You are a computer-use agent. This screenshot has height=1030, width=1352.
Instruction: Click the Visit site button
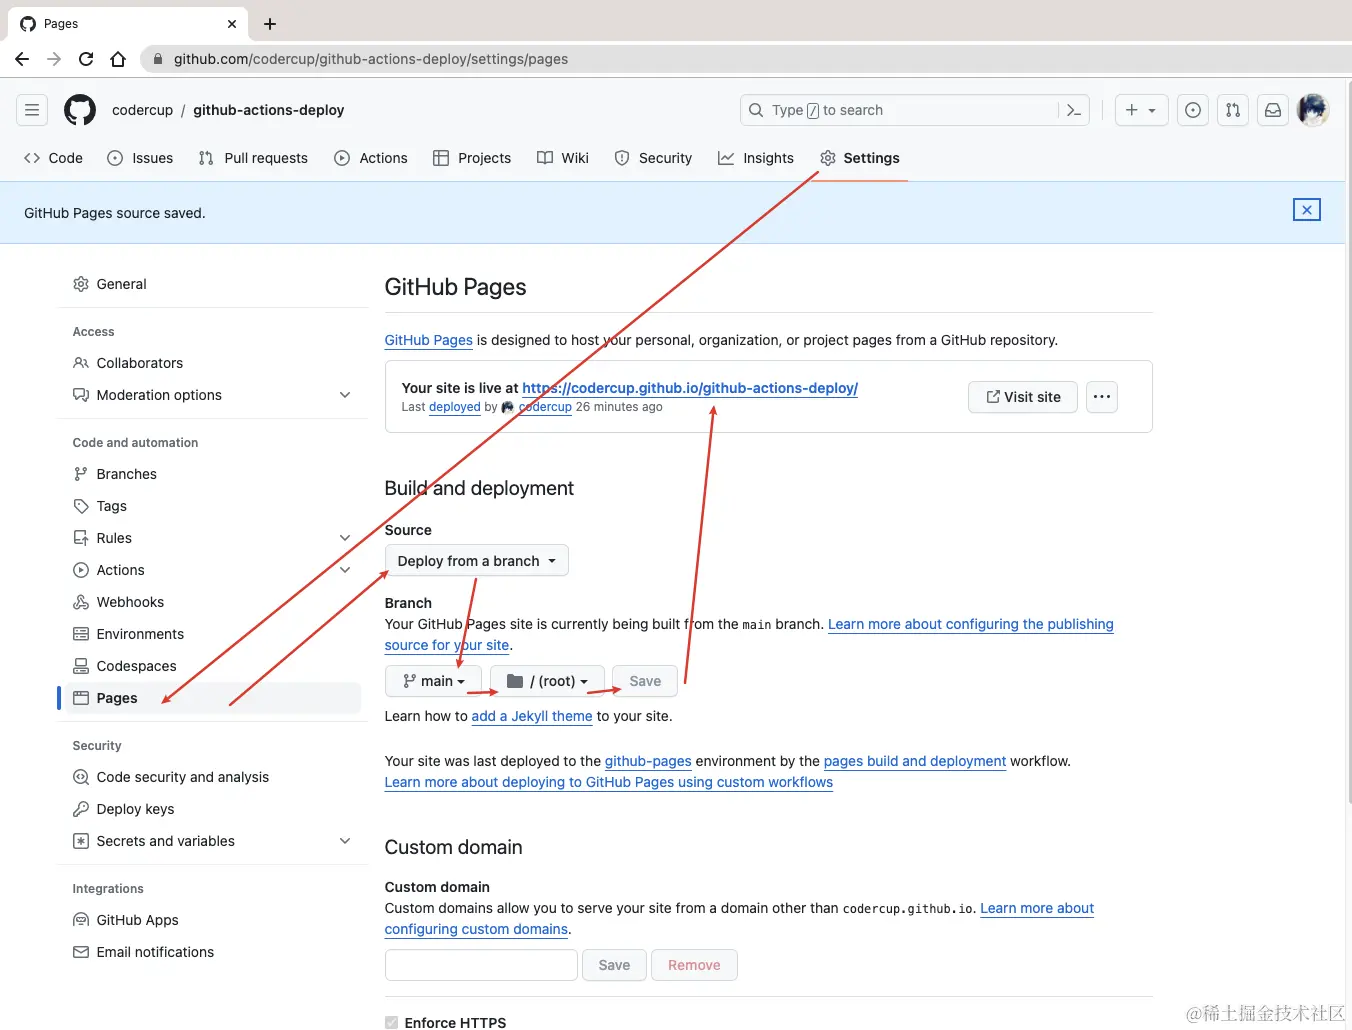pyautogui.click(x=1022, y=397)
